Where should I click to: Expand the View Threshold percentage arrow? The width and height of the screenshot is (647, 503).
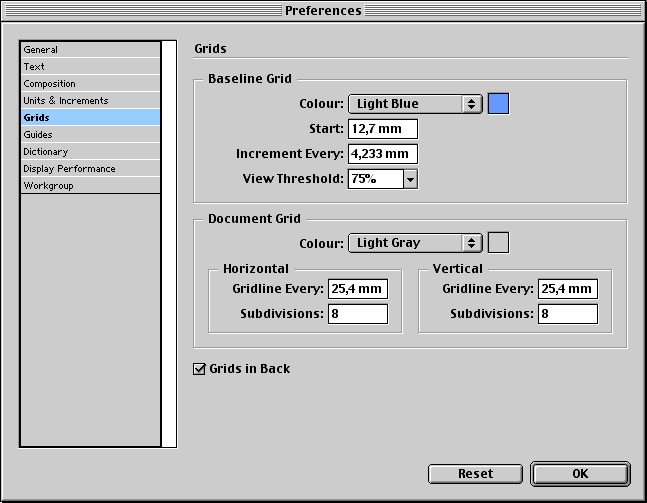click(411, 179)
